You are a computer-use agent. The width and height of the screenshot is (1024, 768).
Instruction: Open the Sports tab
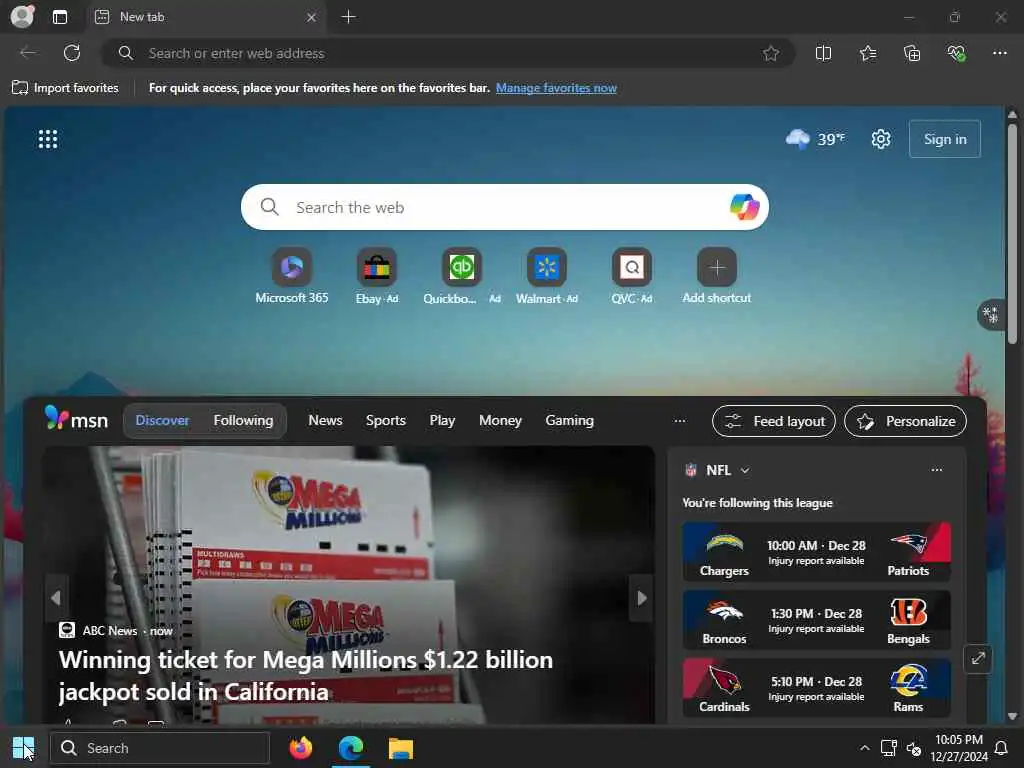pyautogui.click(x=385, y=421)
